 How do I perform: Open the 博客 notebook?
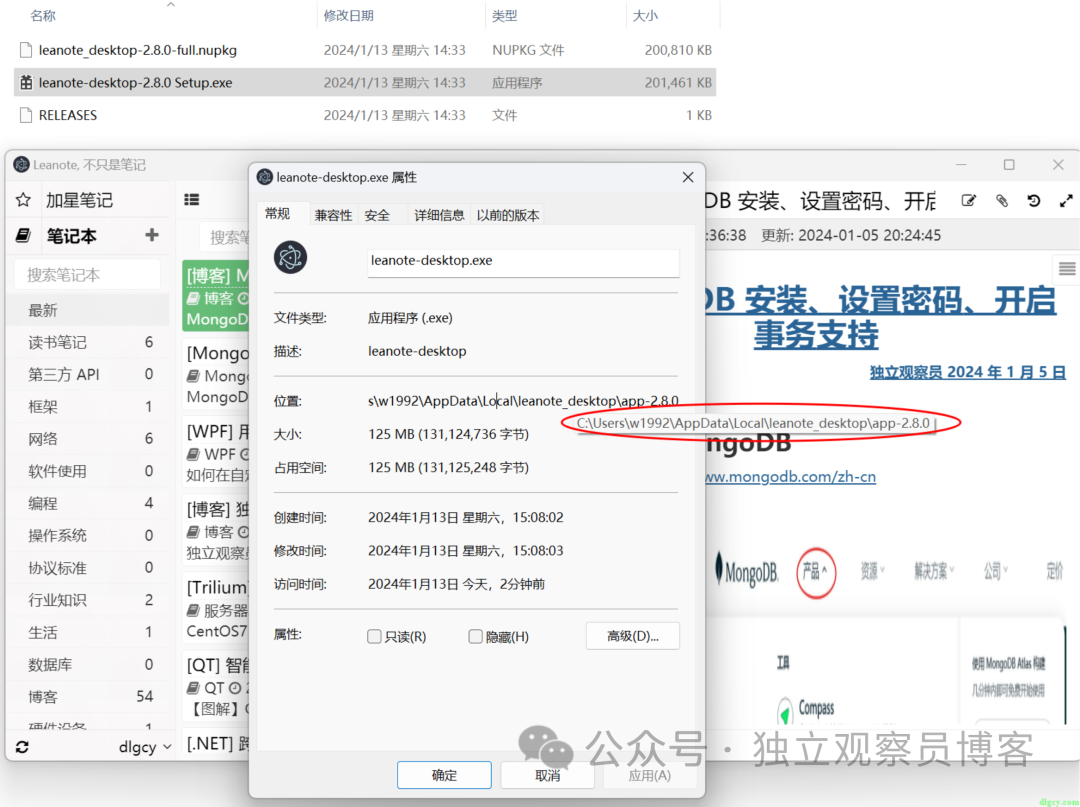(87, 697)
